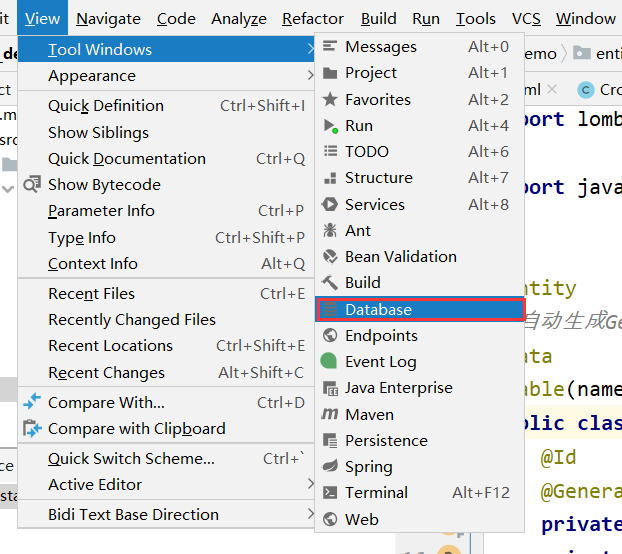622x554 pixels.
Task: Click the Build hammer icon
Action: pos(330,283)
